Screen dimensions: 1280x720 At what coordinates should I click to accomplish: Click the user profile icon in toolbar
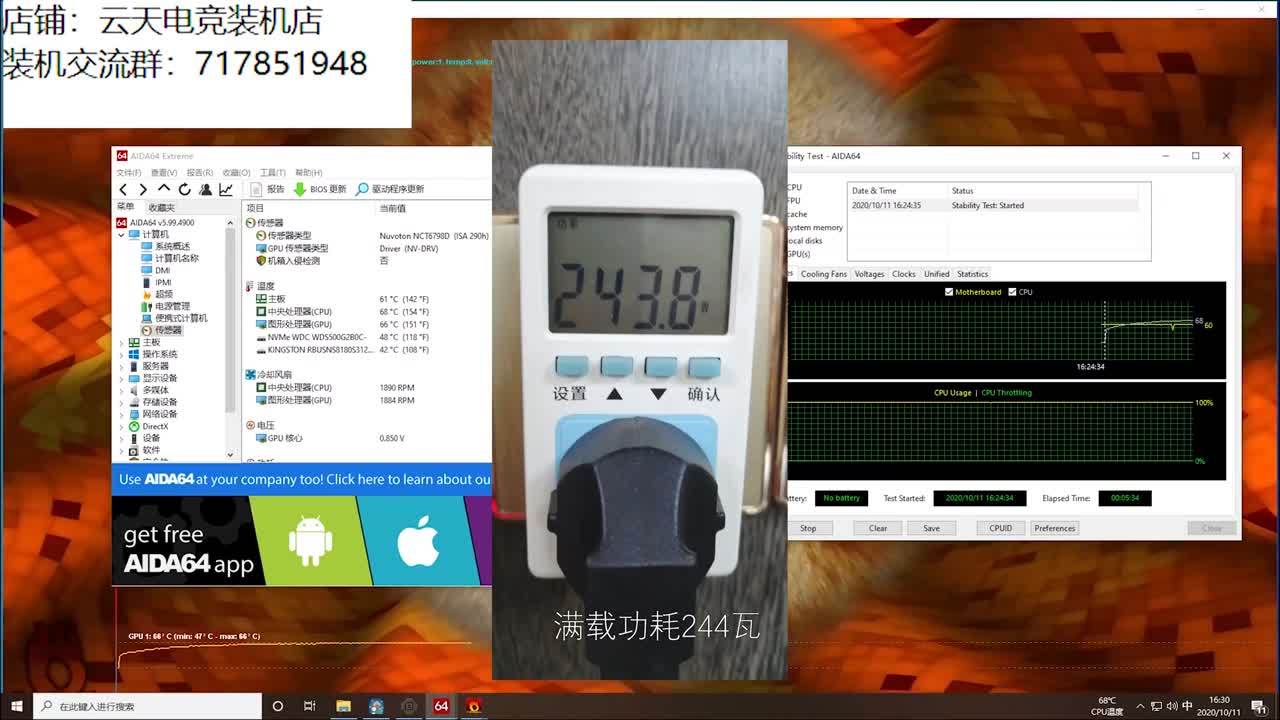click(205, 189)
